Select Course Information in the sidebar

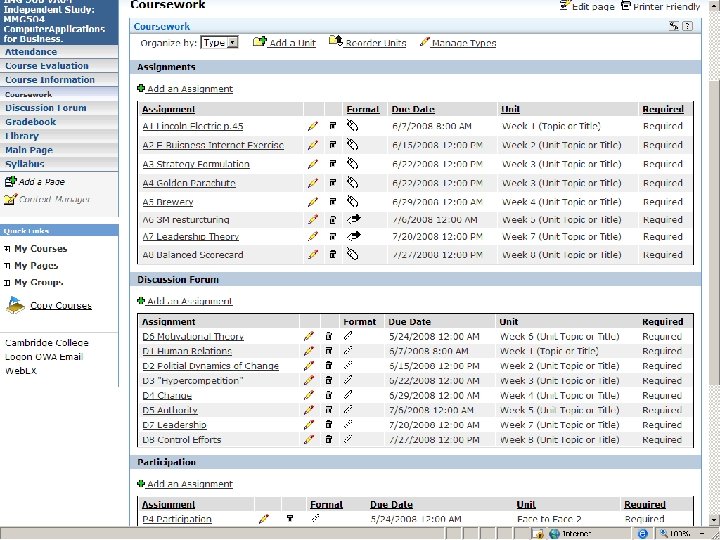[50, 80]
